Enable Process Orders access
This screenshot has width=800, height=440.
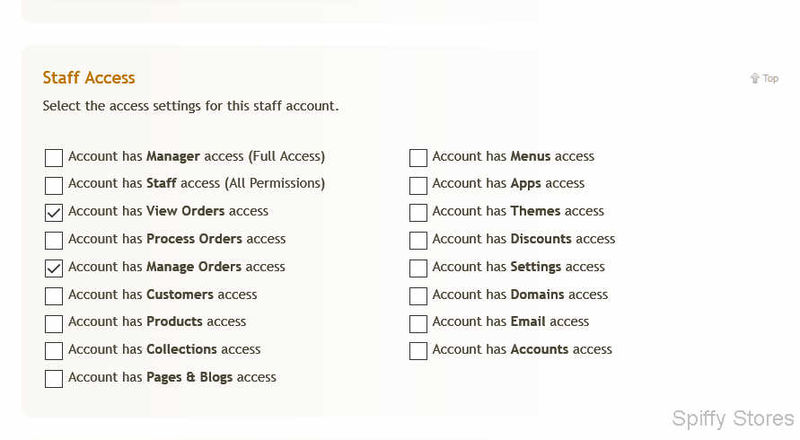[54, 240]
